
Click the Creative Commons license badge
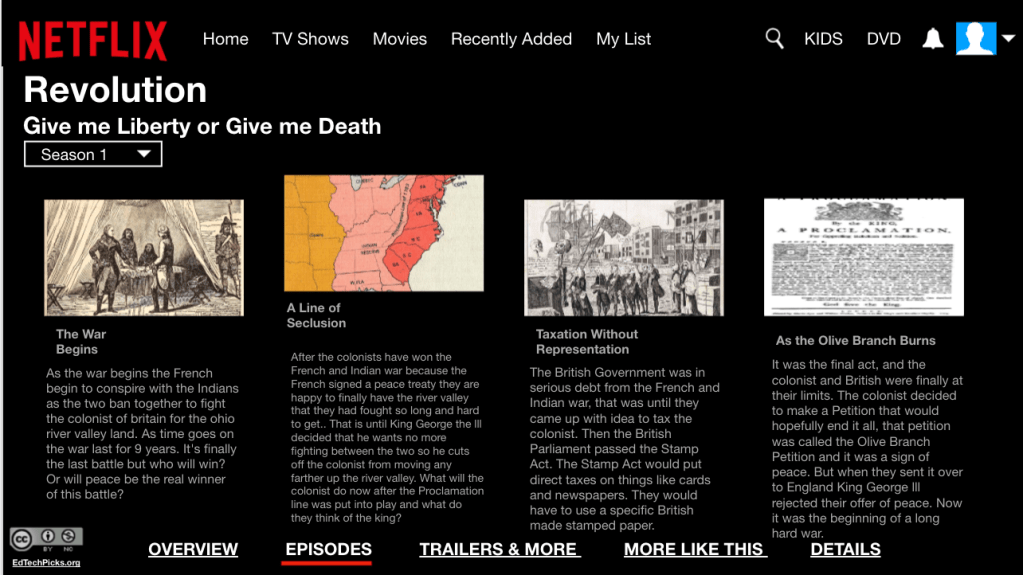pyautogui.click(x=46, y=539)
